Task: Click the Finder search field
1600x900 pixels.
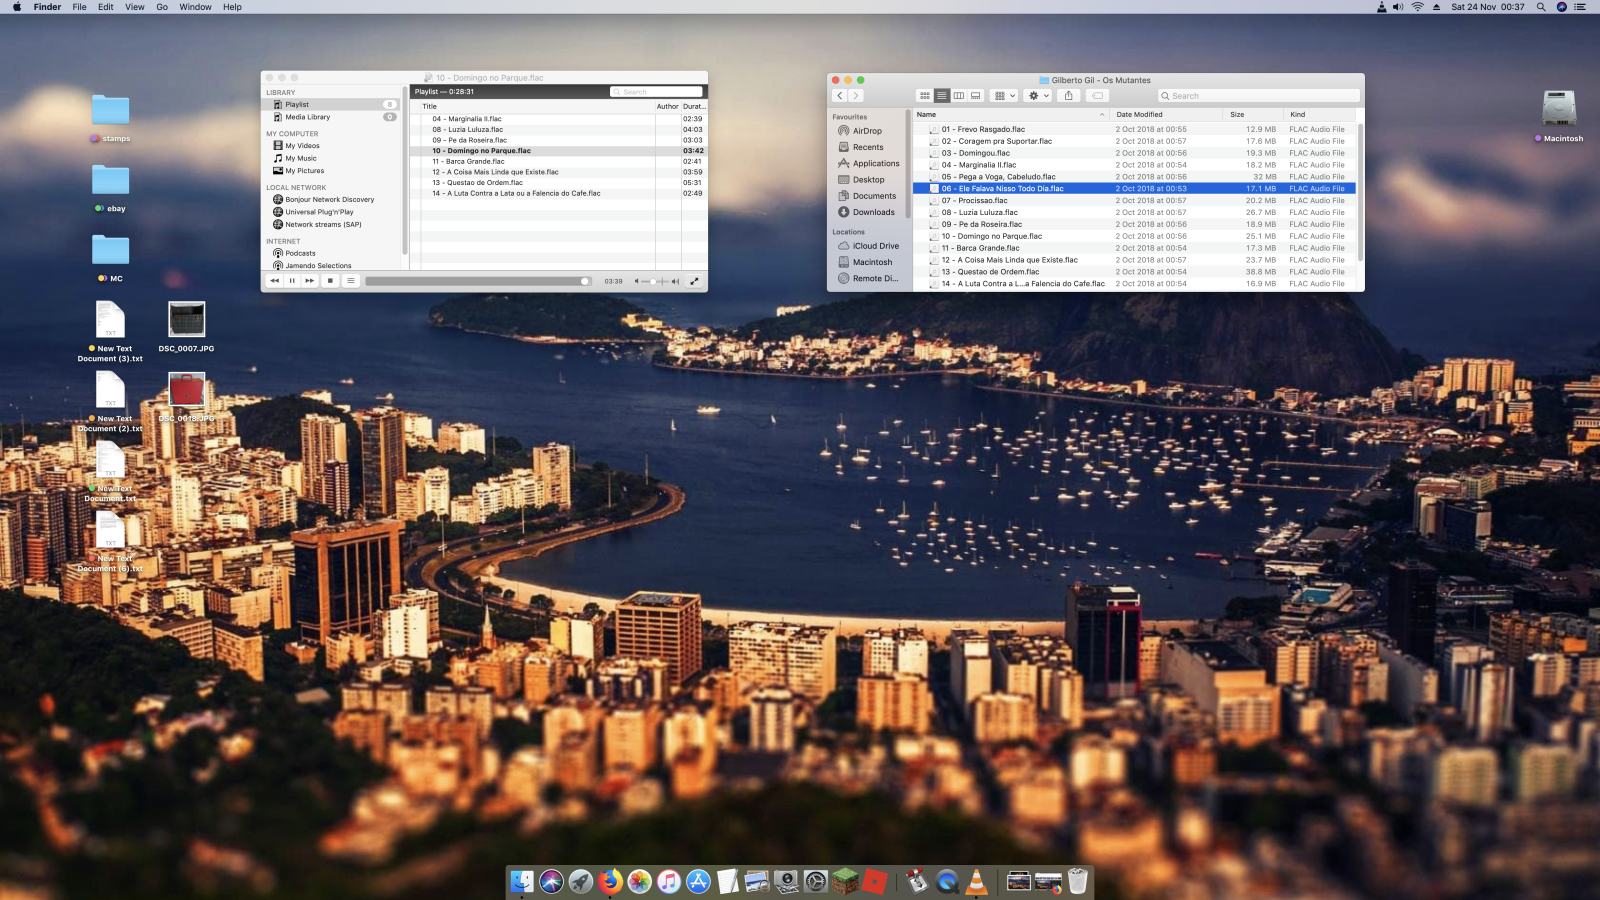Action: [x=1258, y=96]
